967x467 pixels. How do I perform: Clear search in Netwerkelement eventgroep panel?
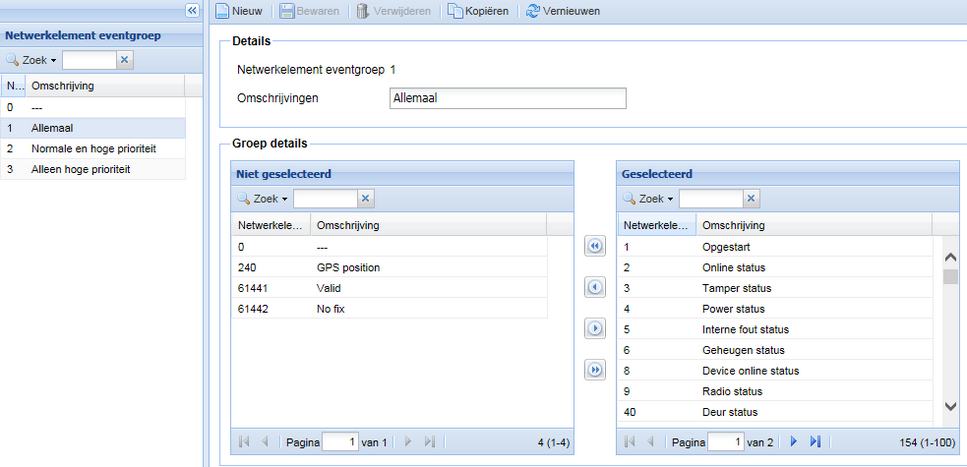[124, 60]
